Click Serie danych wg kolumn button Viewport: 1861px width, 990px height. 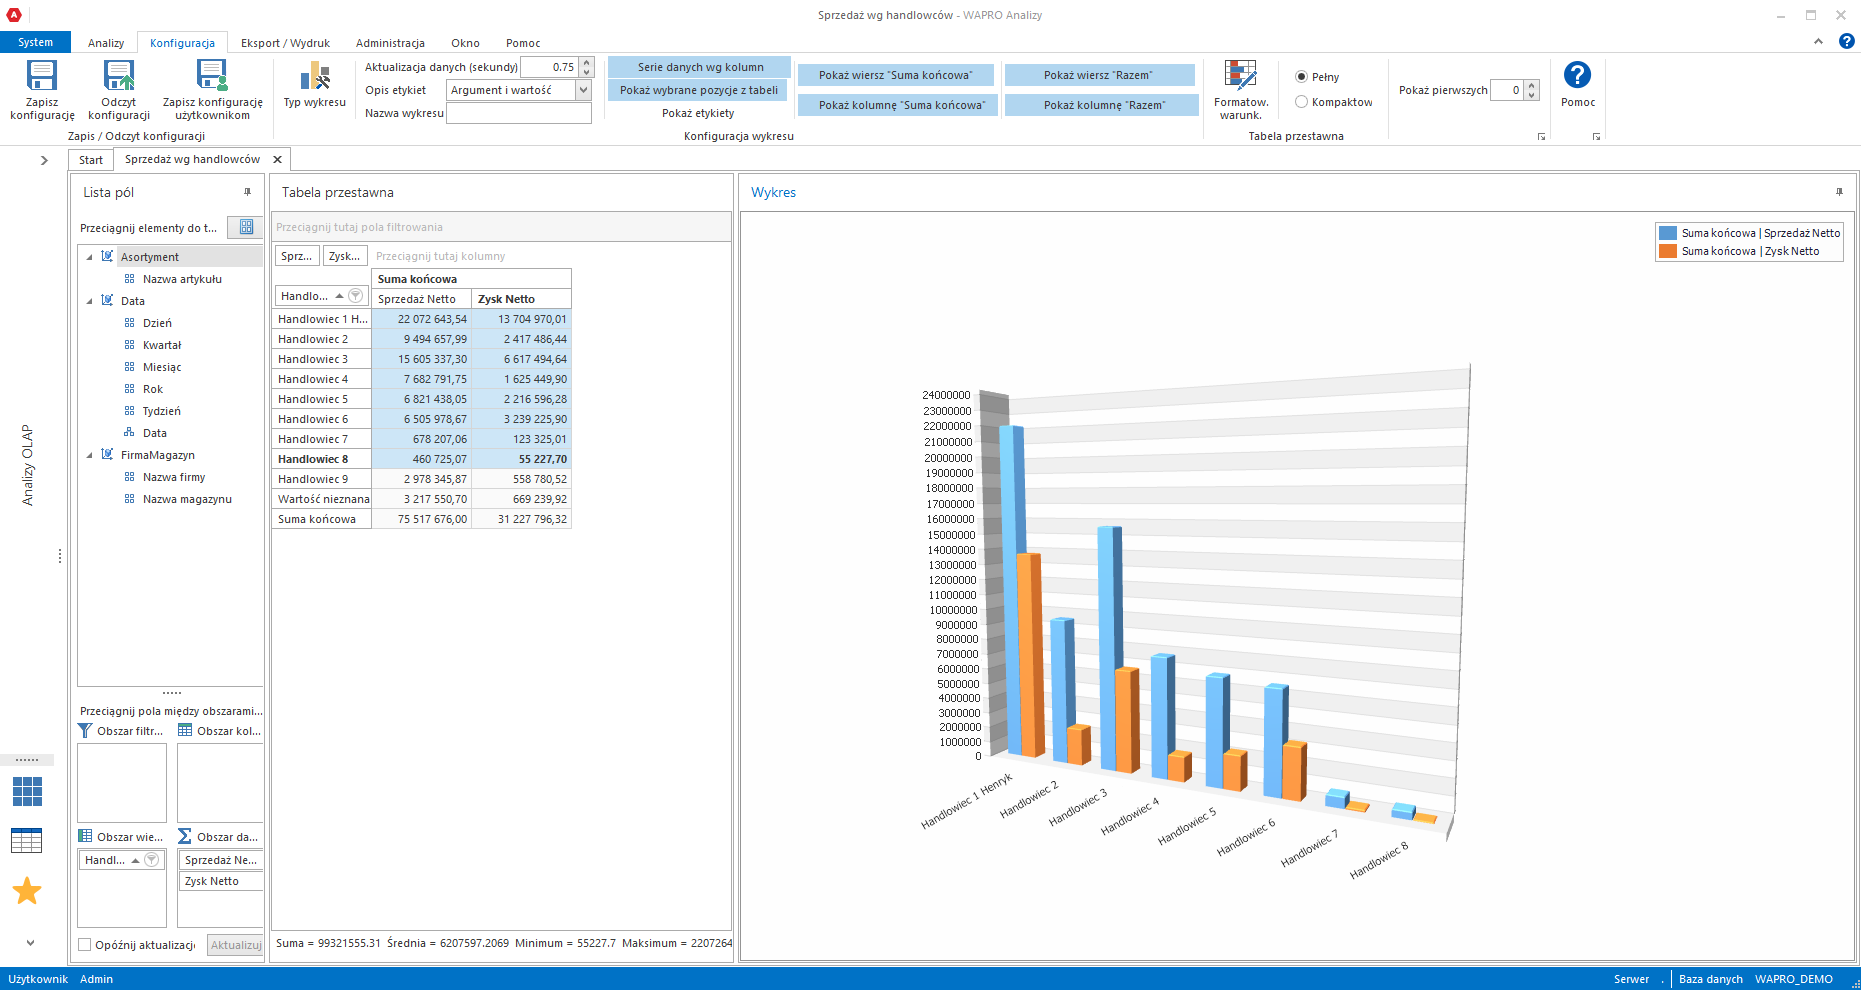click(x=700, y=67)
